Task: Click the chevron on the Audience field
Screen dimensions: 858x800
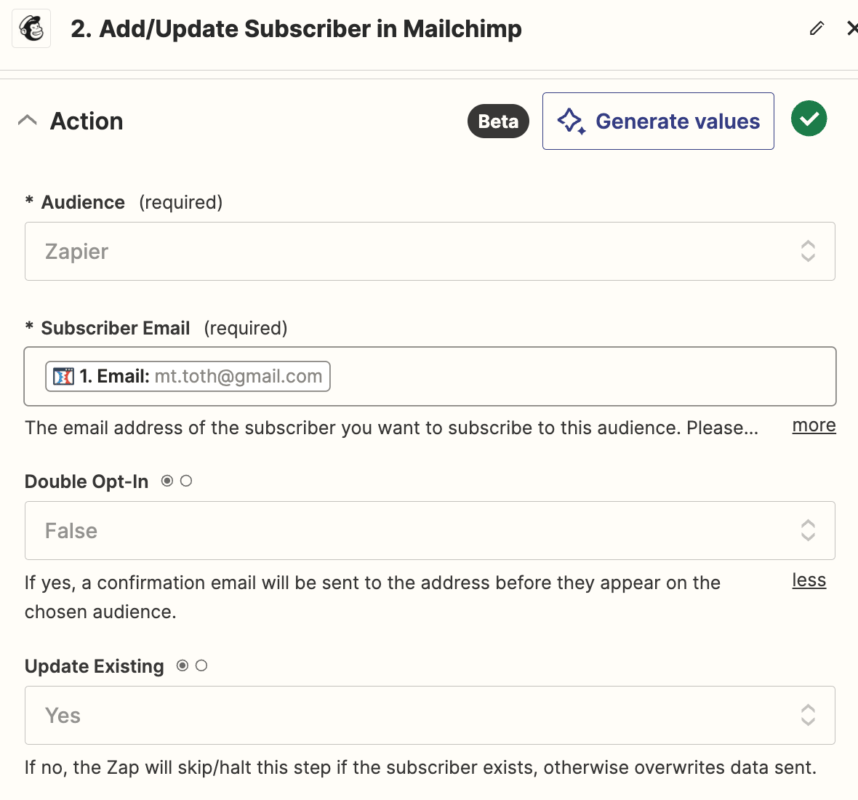Action: (x=808, y=251)
